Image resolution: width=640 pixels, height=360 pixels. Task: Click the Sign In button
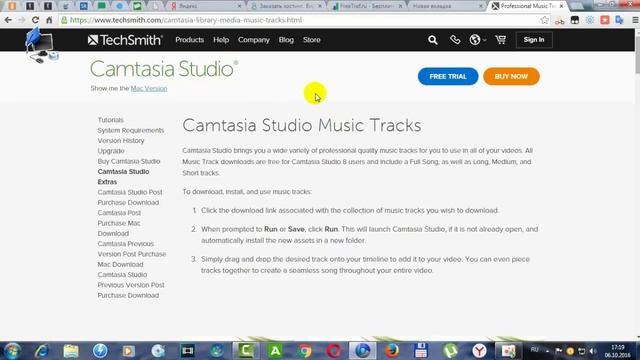pos(534,40)
